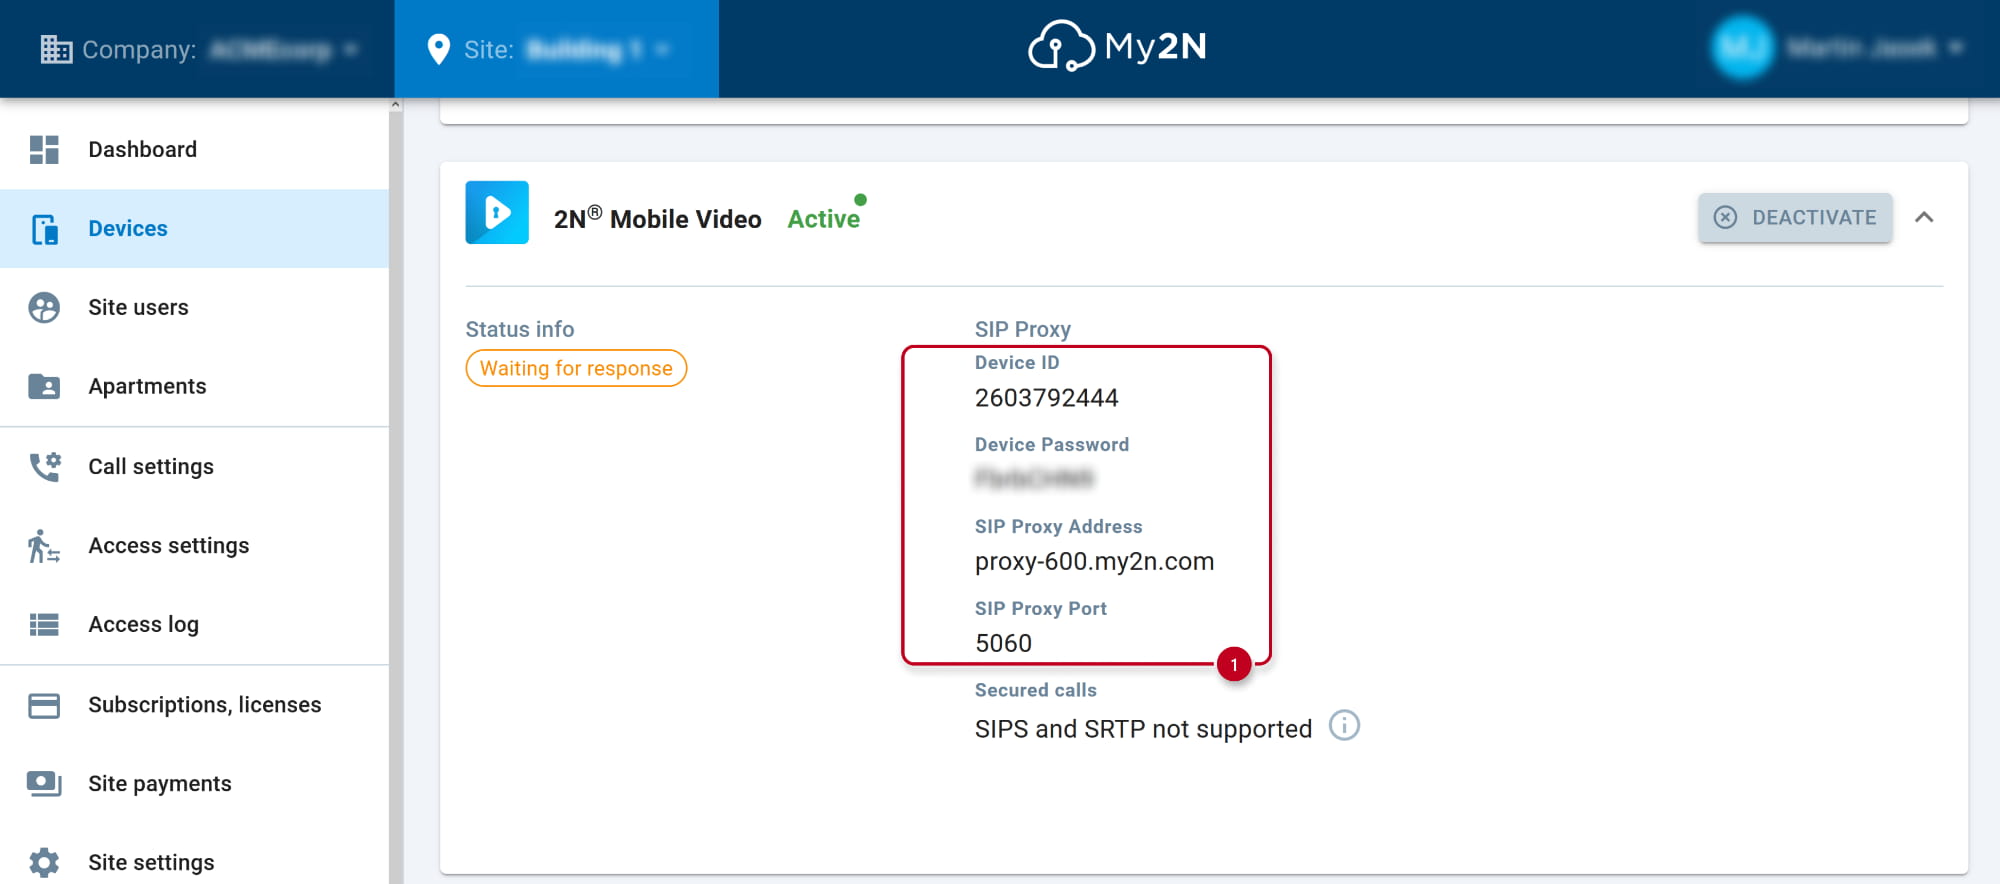Click the Access settings walking-person icon

[x=44, y=546]
